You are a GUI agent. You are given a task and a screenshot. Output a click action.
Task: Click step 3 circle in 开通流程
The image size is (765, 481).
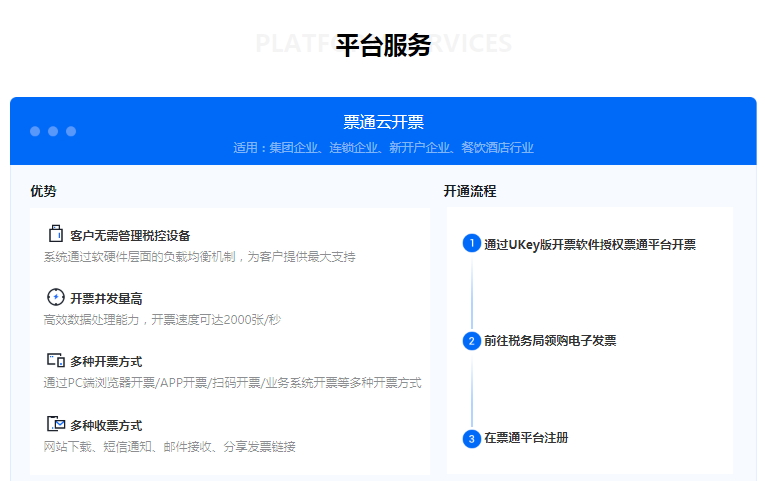pyautogui.click(x=471, y=438)
